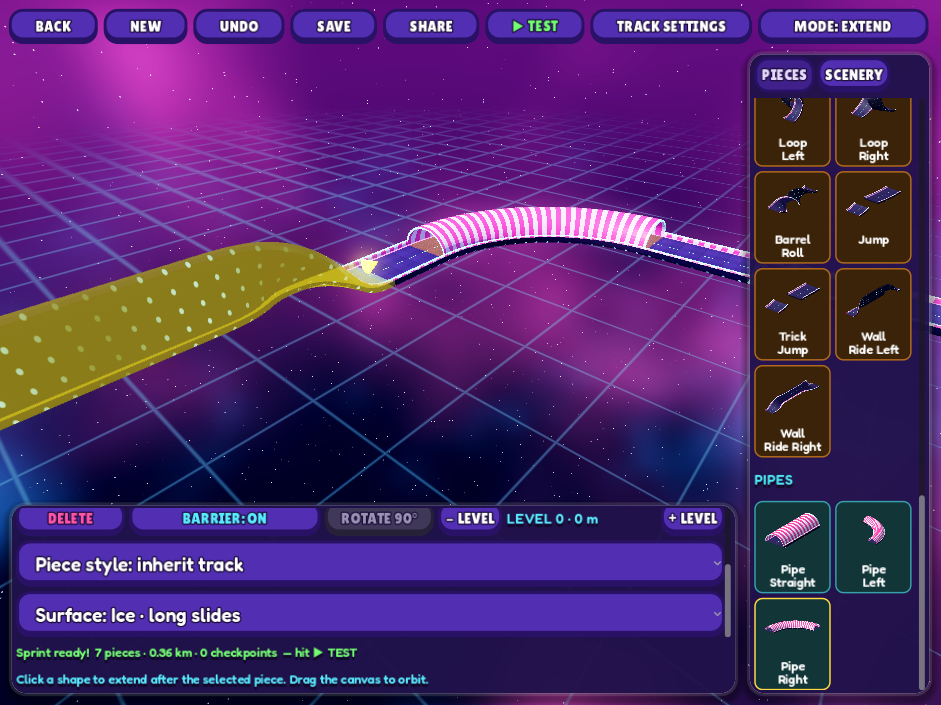Add a Pipe Left piece
The height and width of the screenshot is (705, 941).
pyautogui.click(x=873, y=547)
